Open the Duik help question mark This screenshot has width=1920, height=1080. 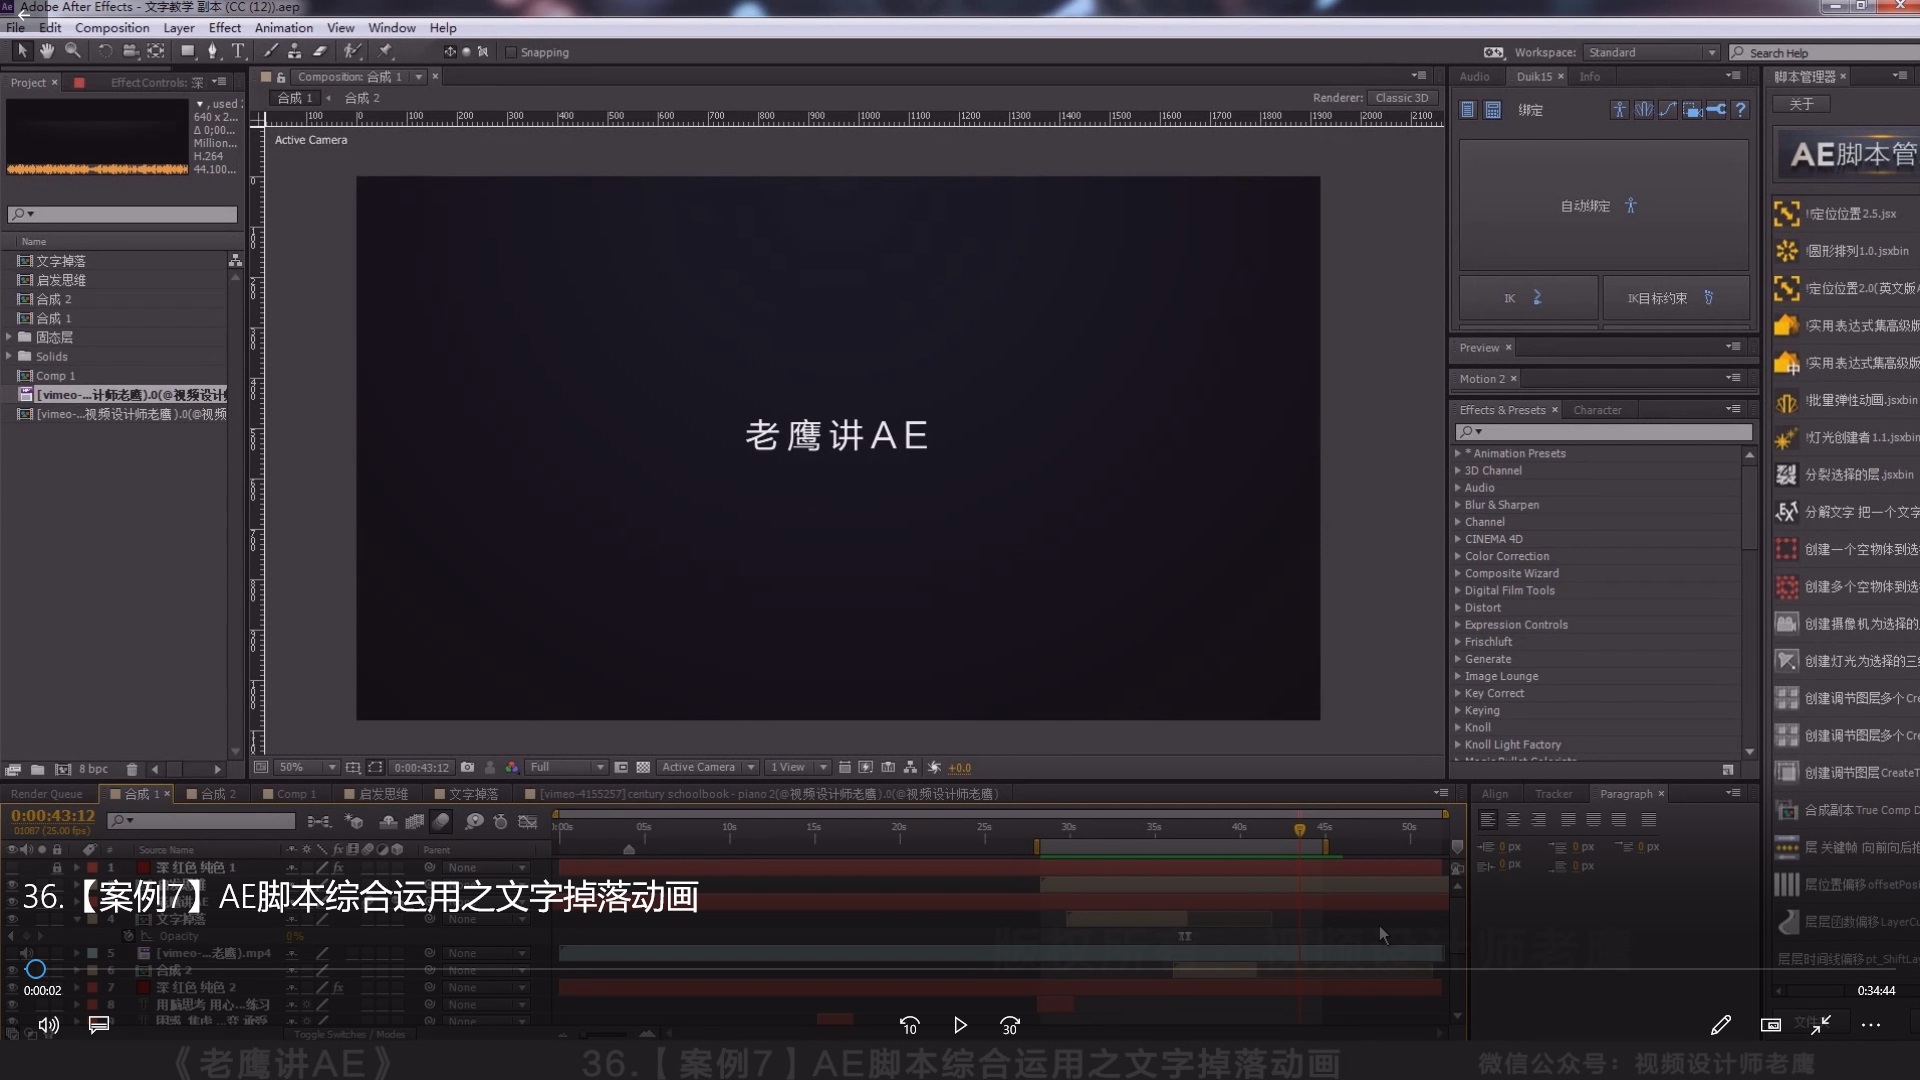click(1741, 110)
